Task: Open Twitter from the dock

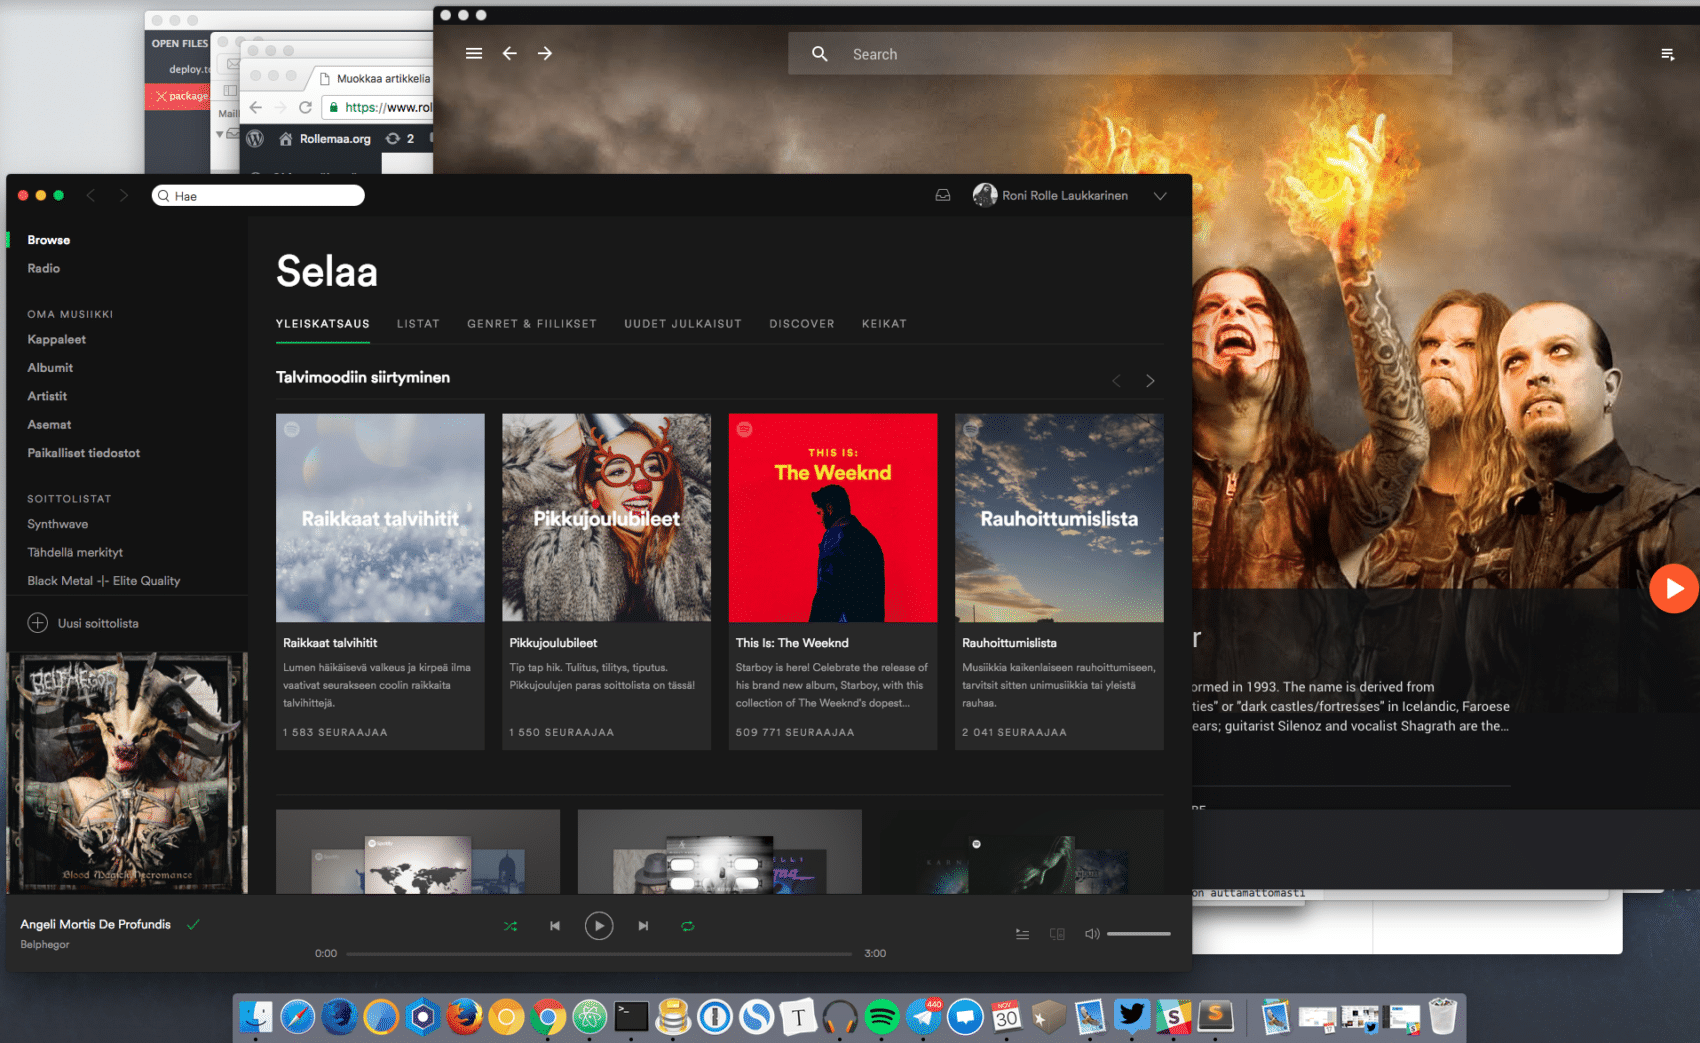Action: (x=1132, y=1017)
